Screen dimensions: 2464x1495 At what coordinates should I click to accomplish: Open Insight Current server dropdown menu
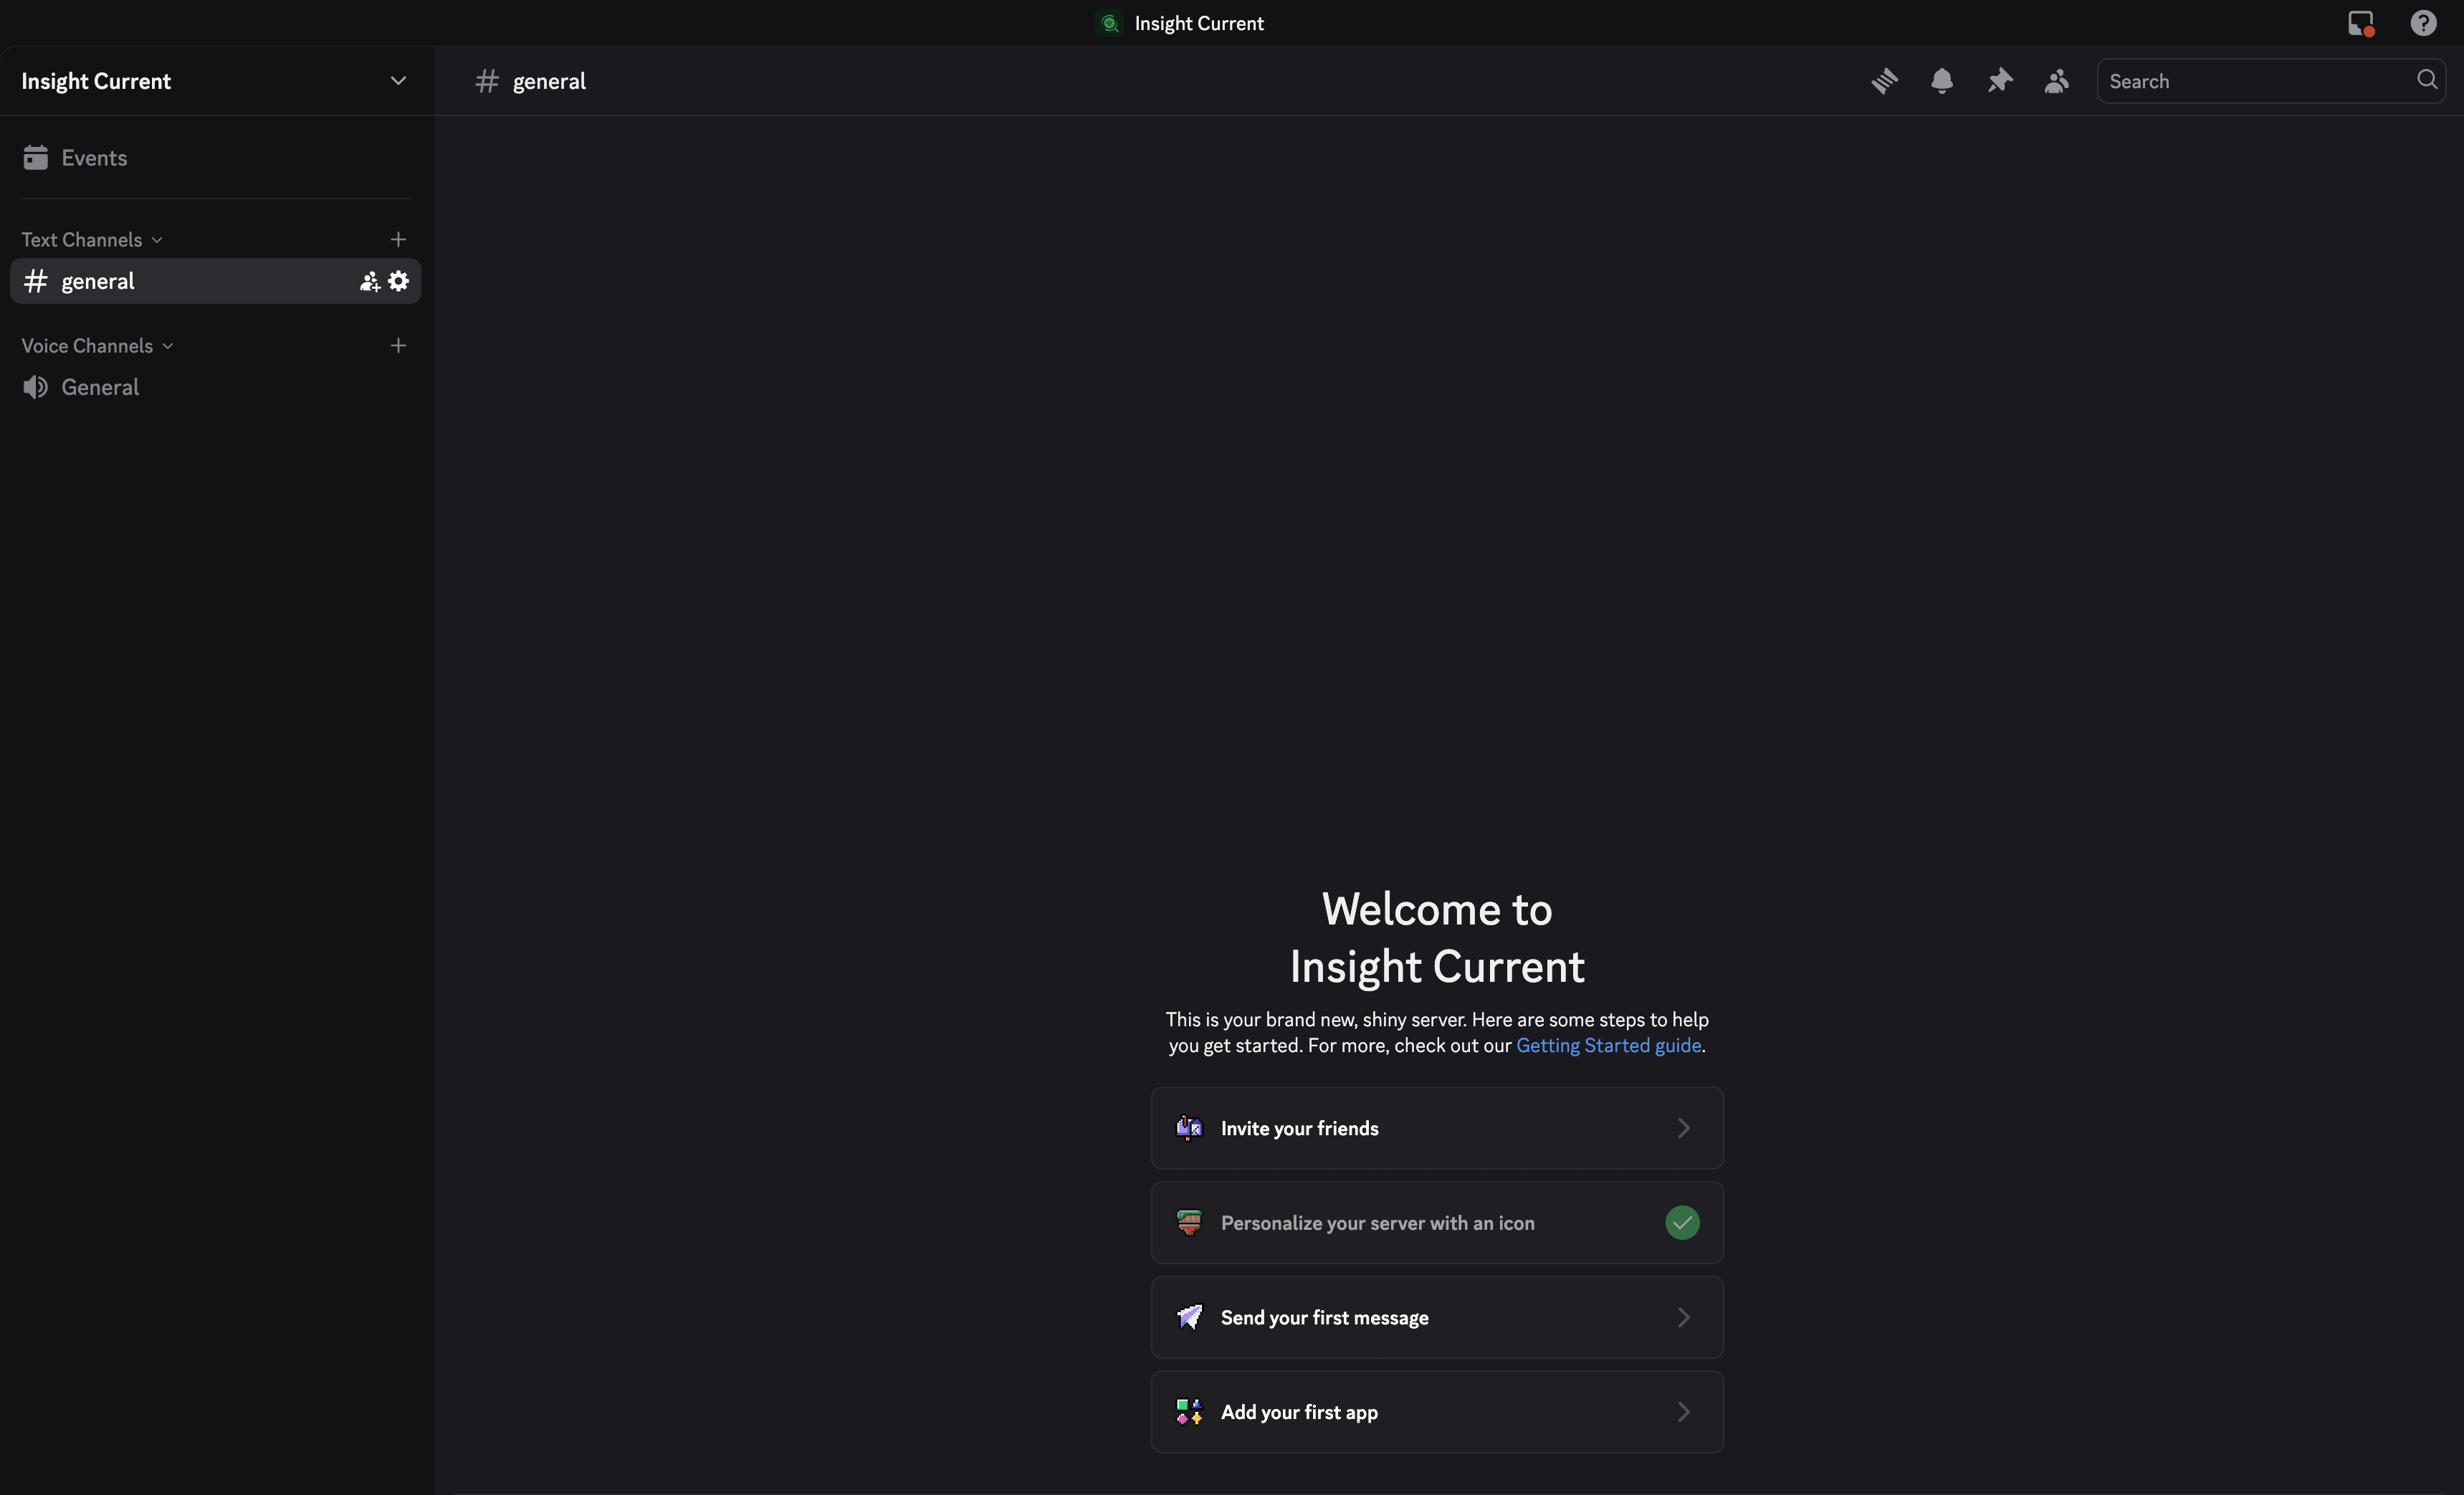tap(398, 81)
